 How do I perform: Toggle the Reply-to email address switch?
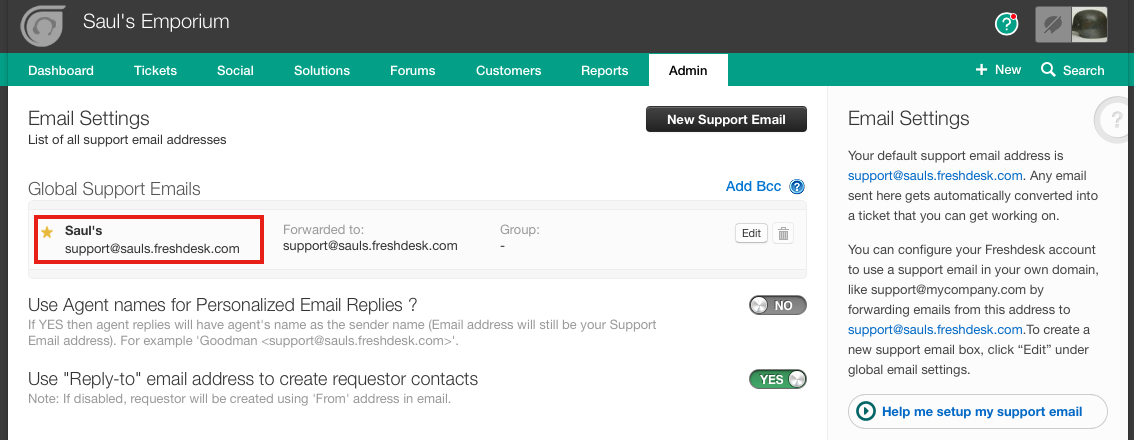coord(777,379)
